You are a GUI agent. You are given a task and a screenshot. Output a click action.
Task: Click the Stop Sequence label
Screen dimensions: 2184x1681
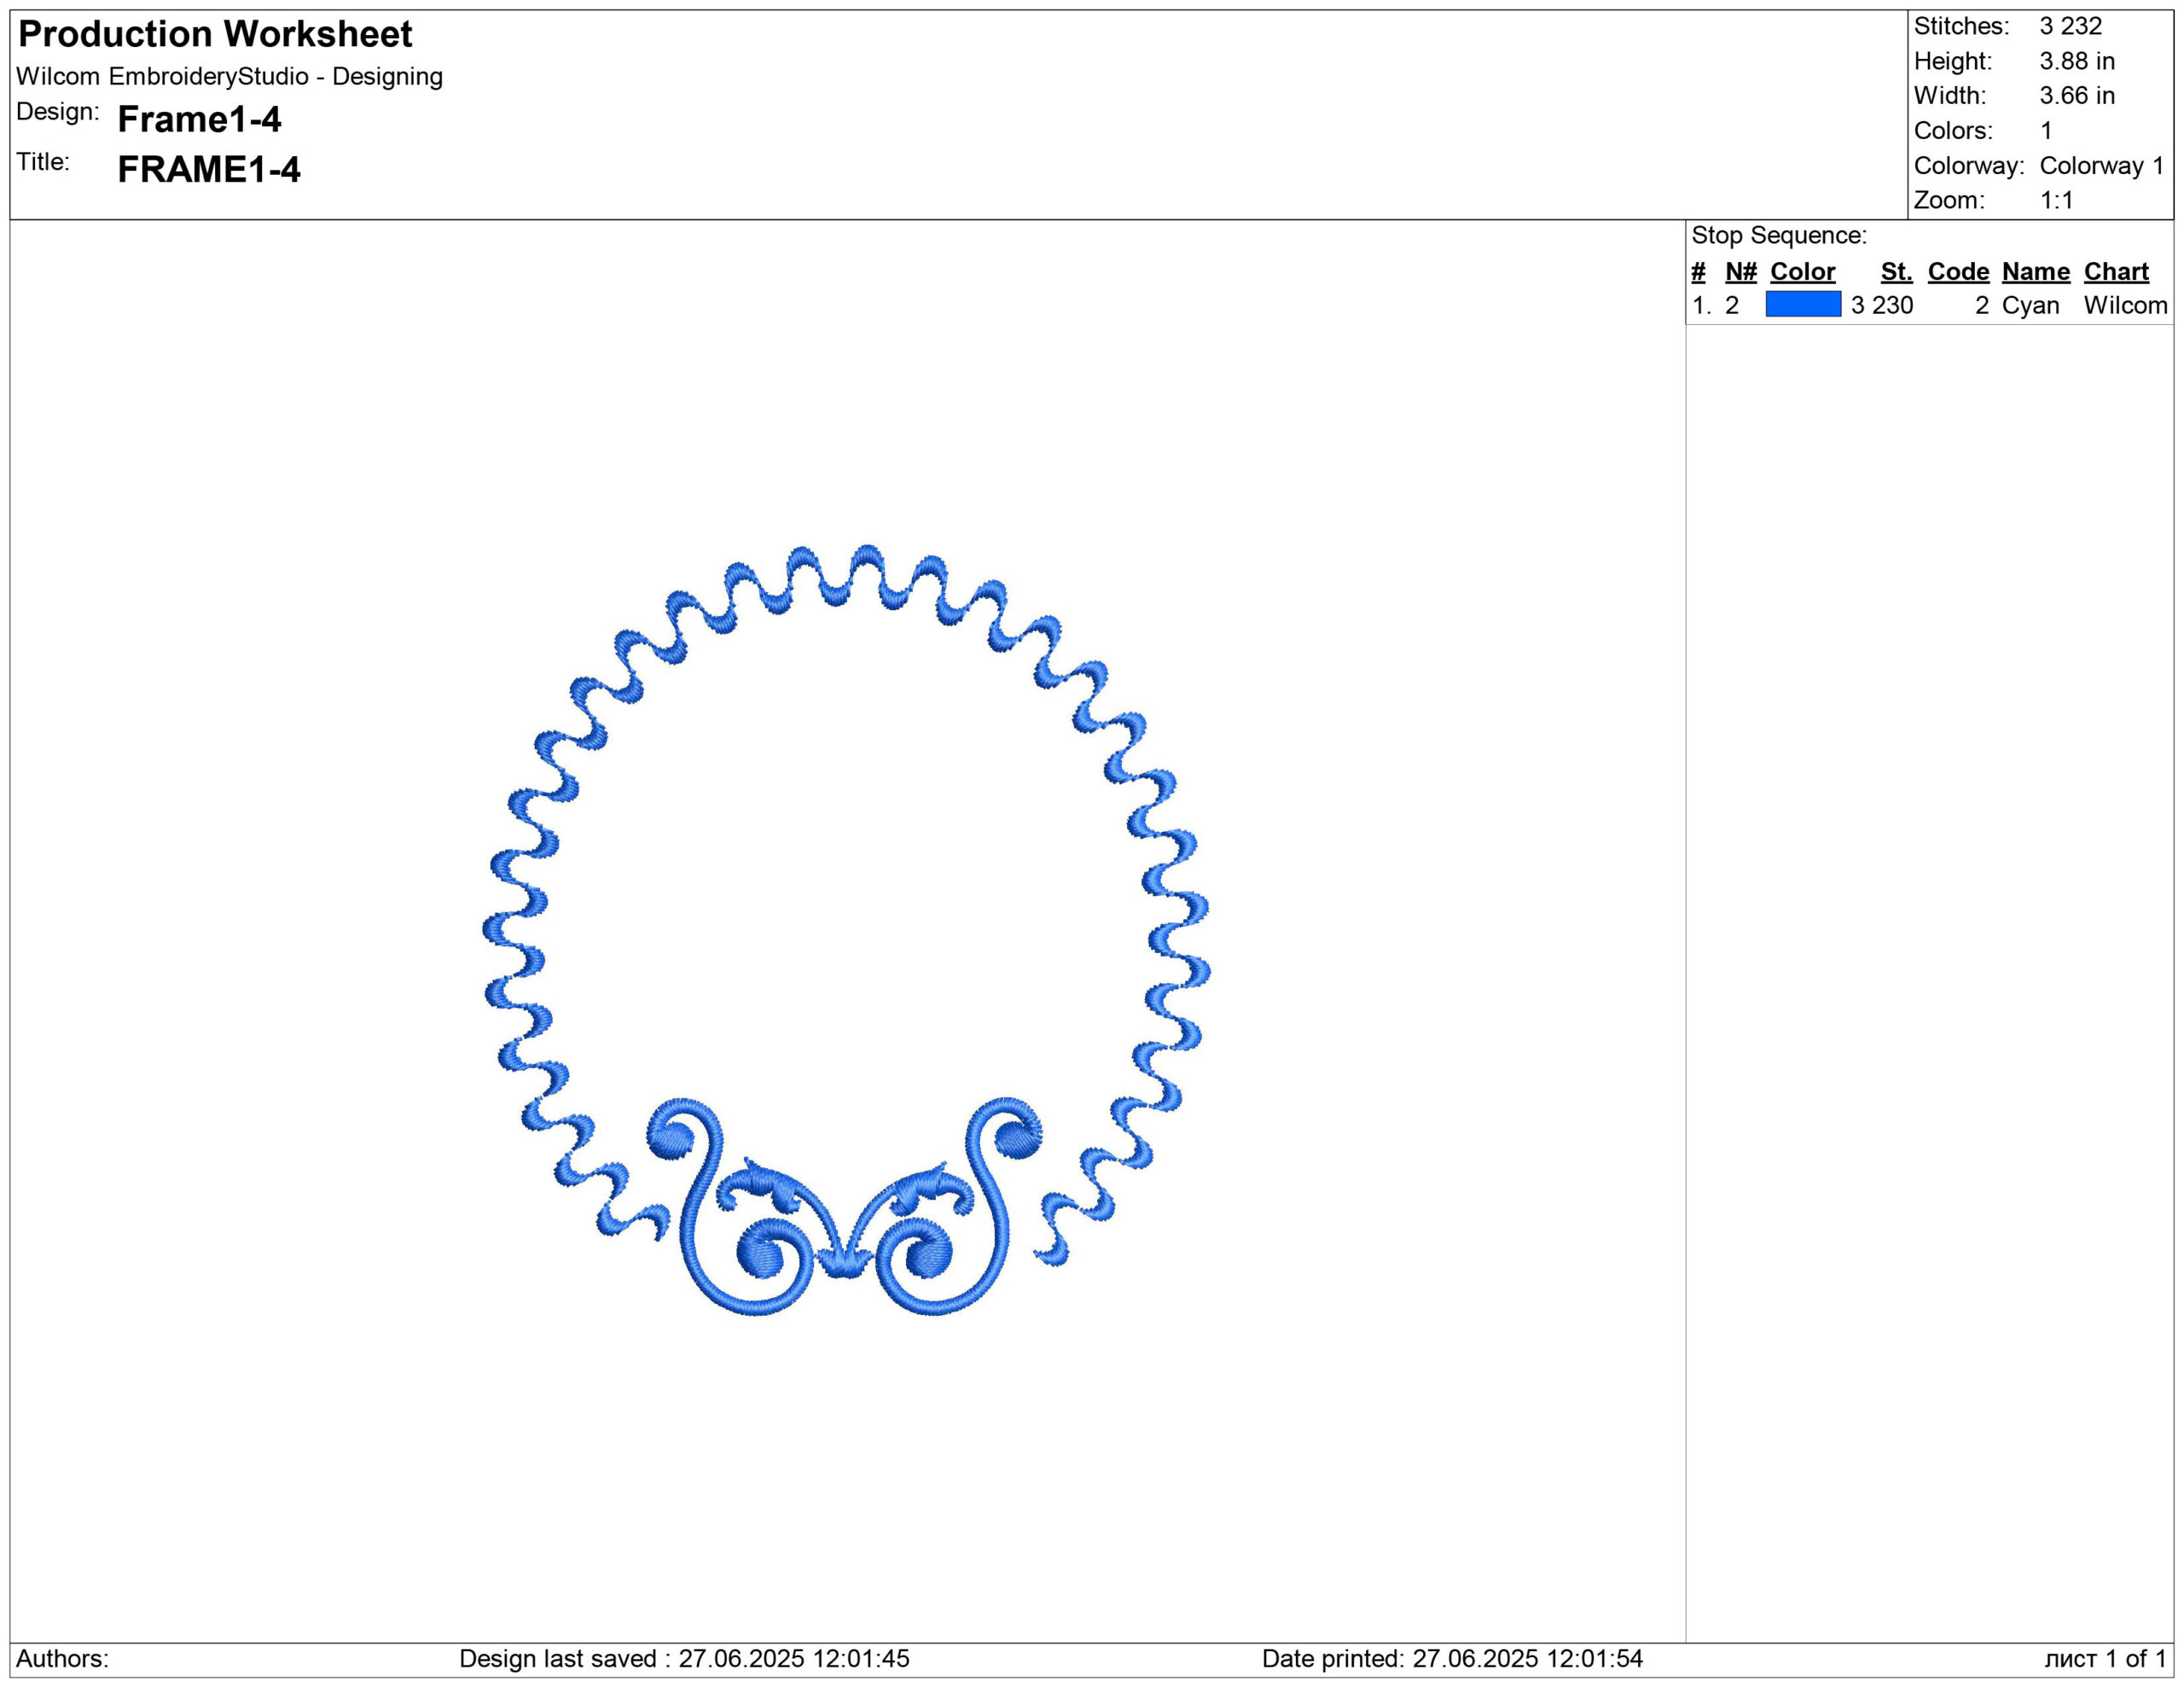1778,236
